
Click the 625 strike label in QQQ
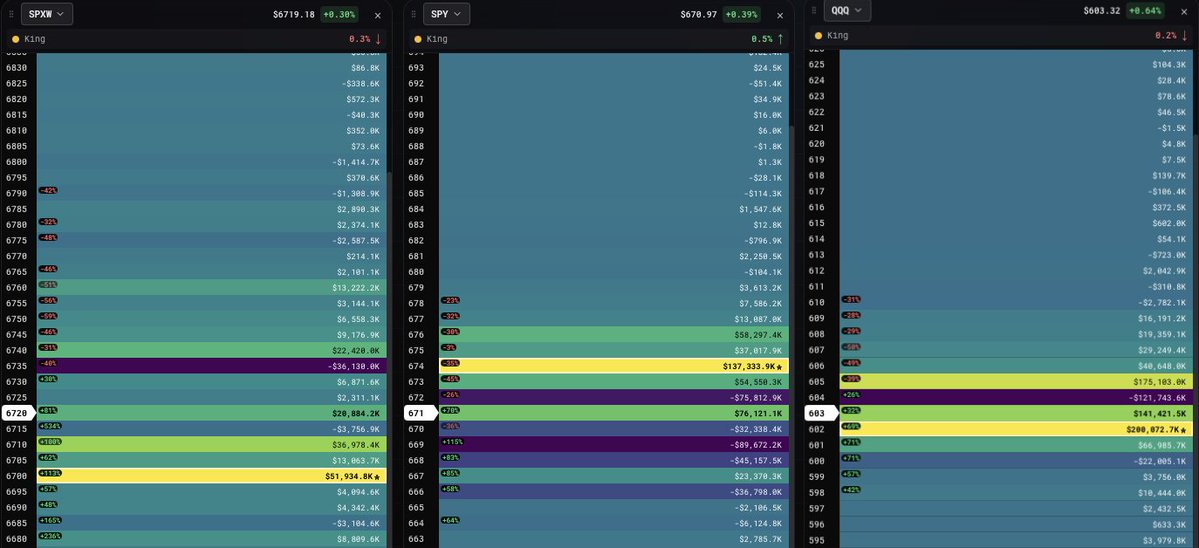817,64
